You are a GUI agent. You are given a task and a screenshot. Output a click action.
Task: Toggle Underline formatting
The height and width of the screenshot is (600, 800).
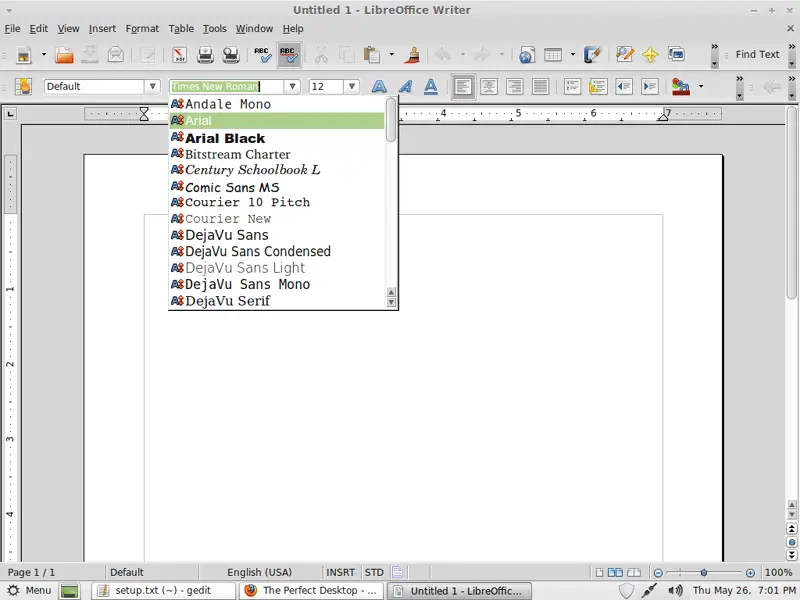point(431,87)
